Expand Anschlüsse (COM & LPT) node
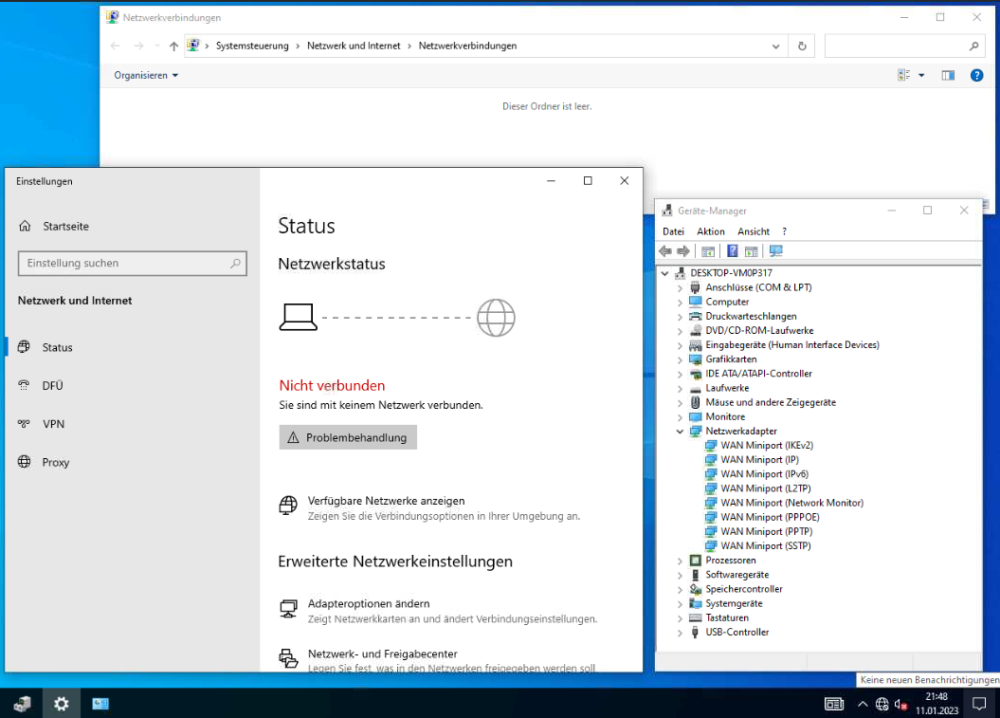Image resolution: width=1000 pixels, height=718 pixels. 680,288
